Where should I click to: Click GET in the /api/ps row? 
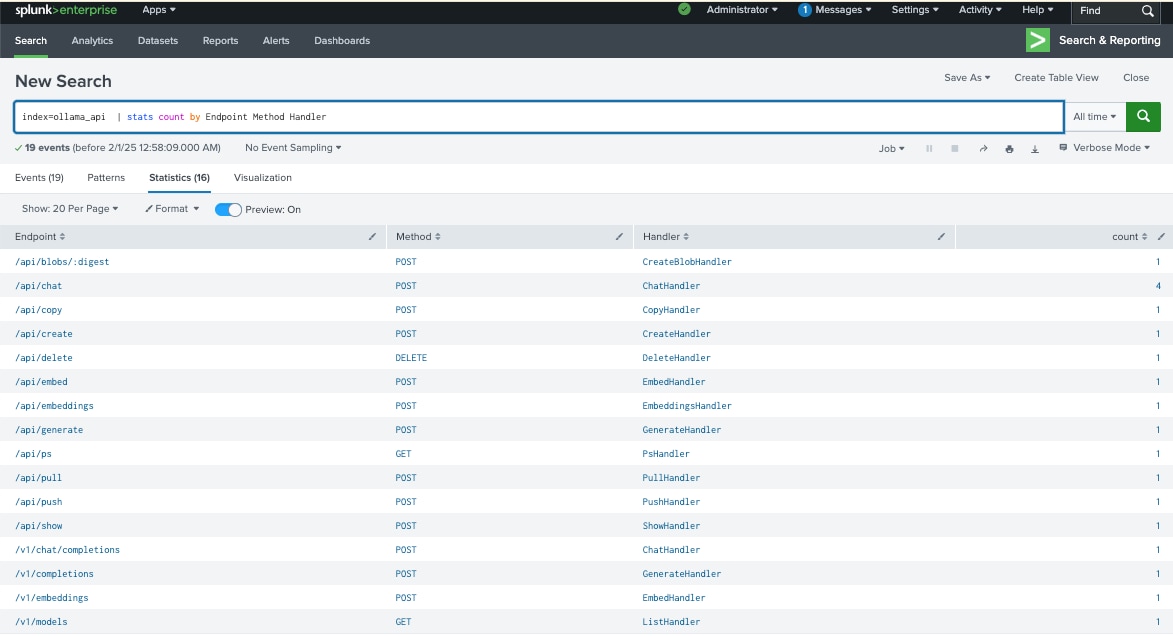pyautogui.click(x=403, y=453)
